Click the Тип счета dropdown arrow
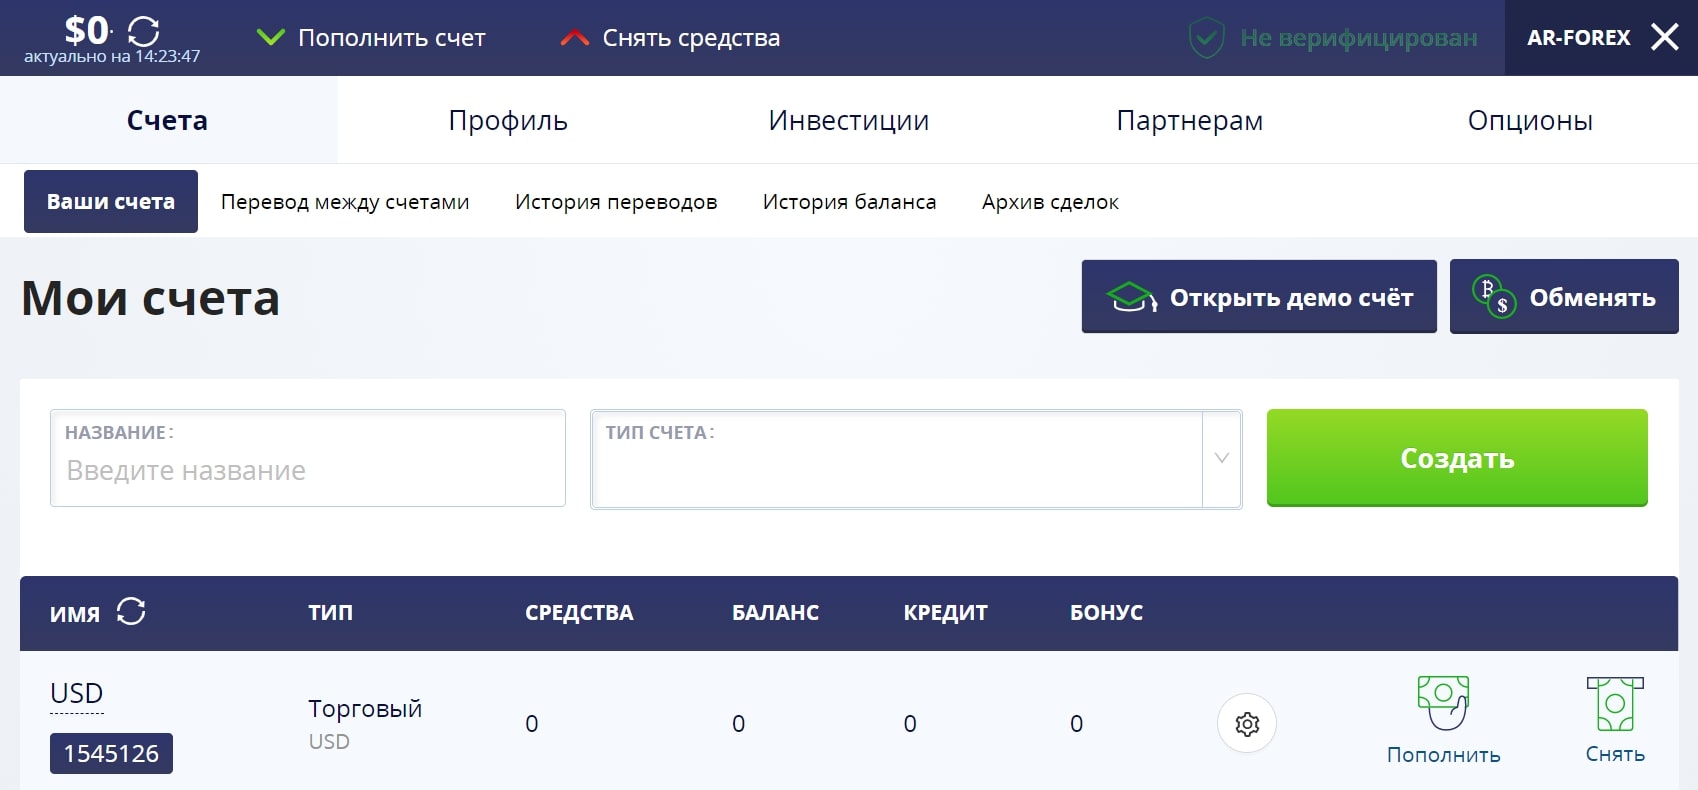 [x=1221, y=458]
